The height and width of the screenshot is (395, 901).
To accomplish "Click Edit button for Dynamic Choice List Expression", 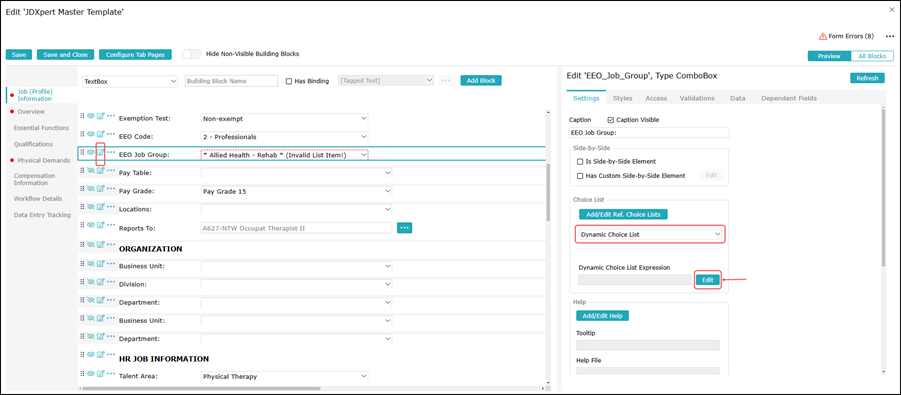I will click(707, 279).
